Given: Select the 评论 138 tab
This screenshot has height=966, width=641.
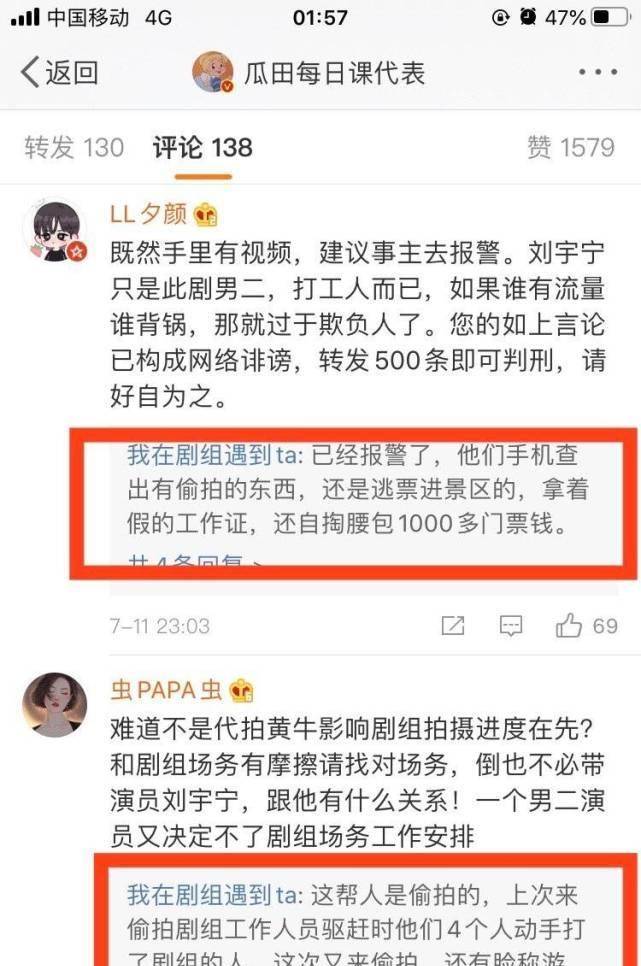Looking at the screenshot, I should coord(203,148).
